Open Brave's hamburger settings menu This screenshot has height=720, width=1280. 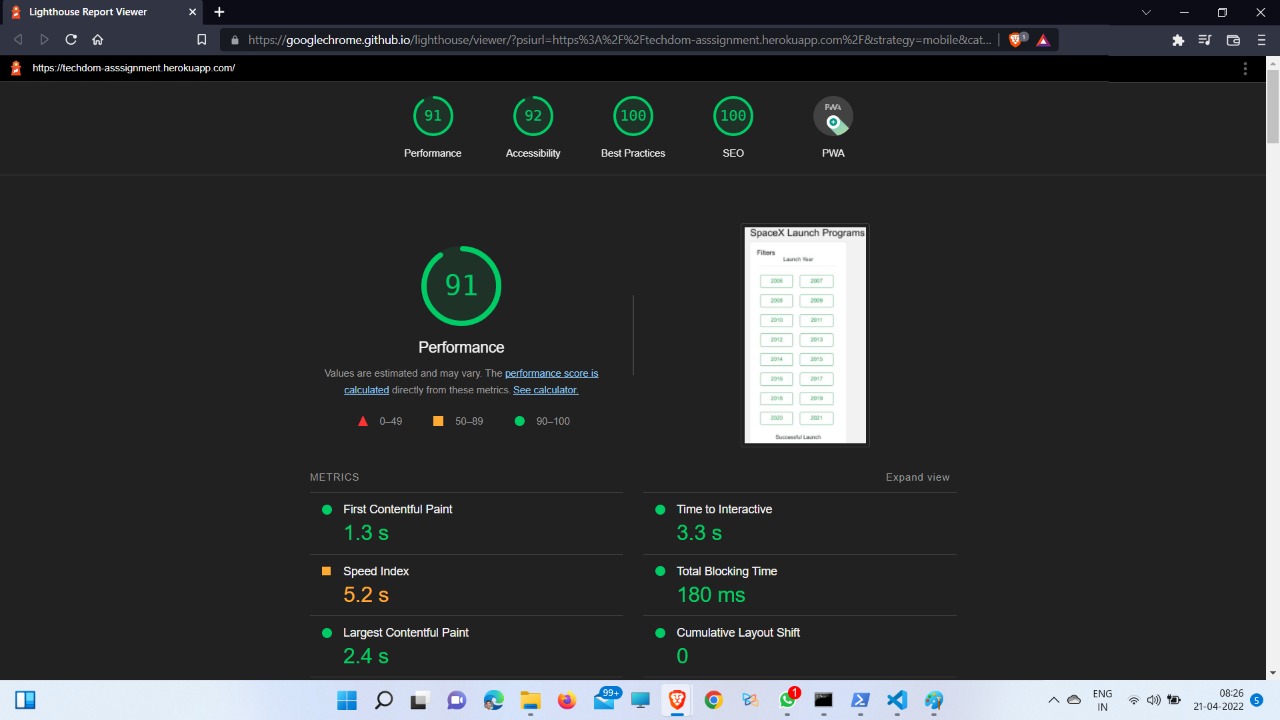coord(1261,40)
